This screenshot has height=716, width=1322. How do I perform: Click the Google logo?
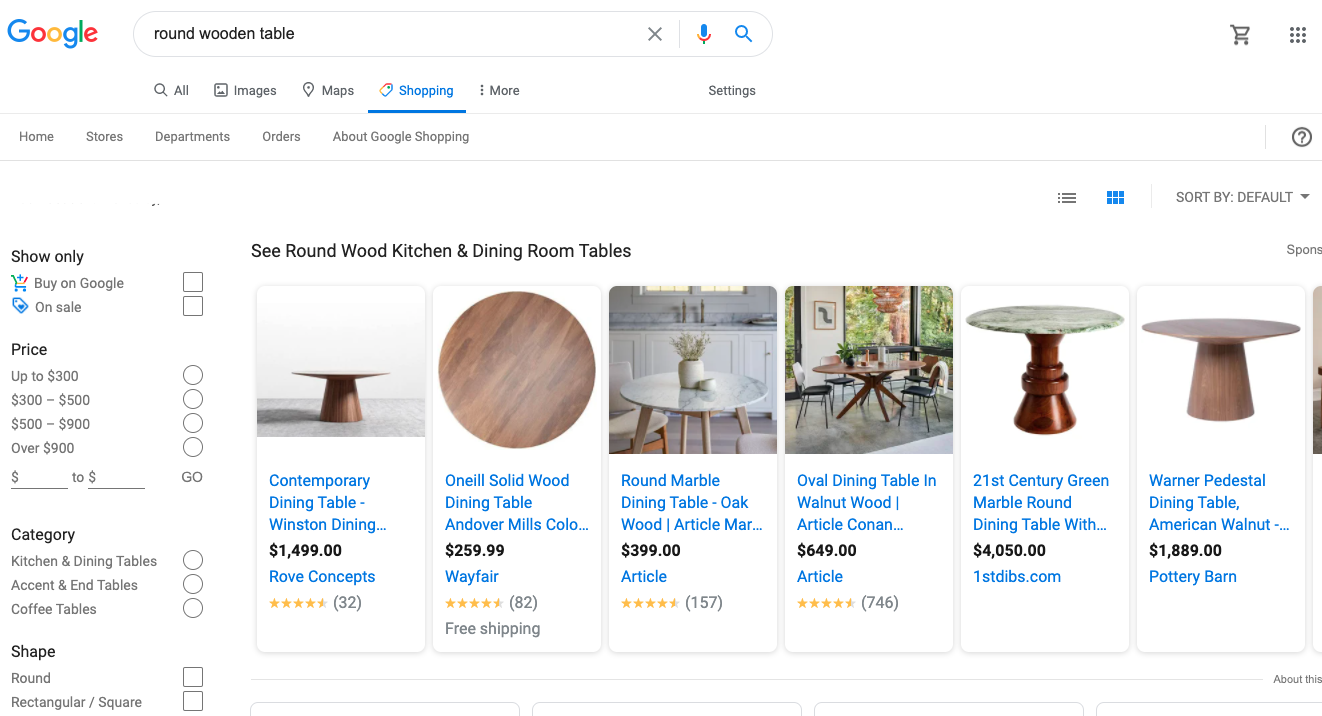(x=53, y=33)
